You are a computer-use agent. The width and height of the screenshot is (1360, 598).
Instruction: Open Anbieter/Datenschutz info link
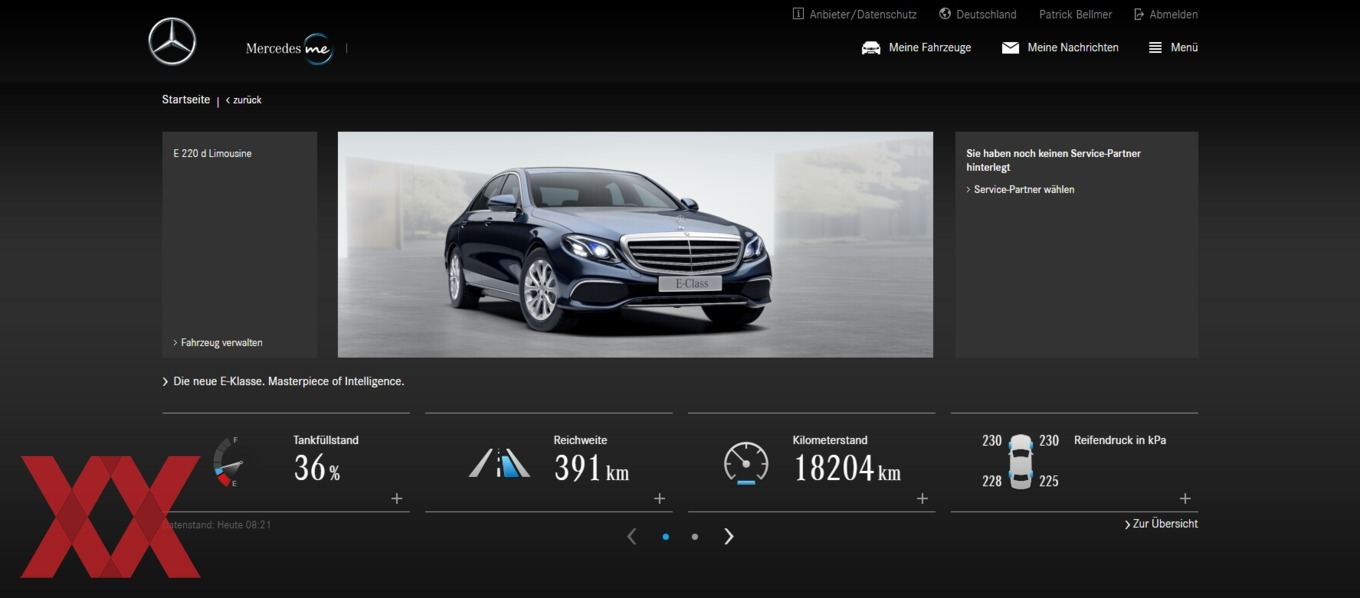point(863,15)
